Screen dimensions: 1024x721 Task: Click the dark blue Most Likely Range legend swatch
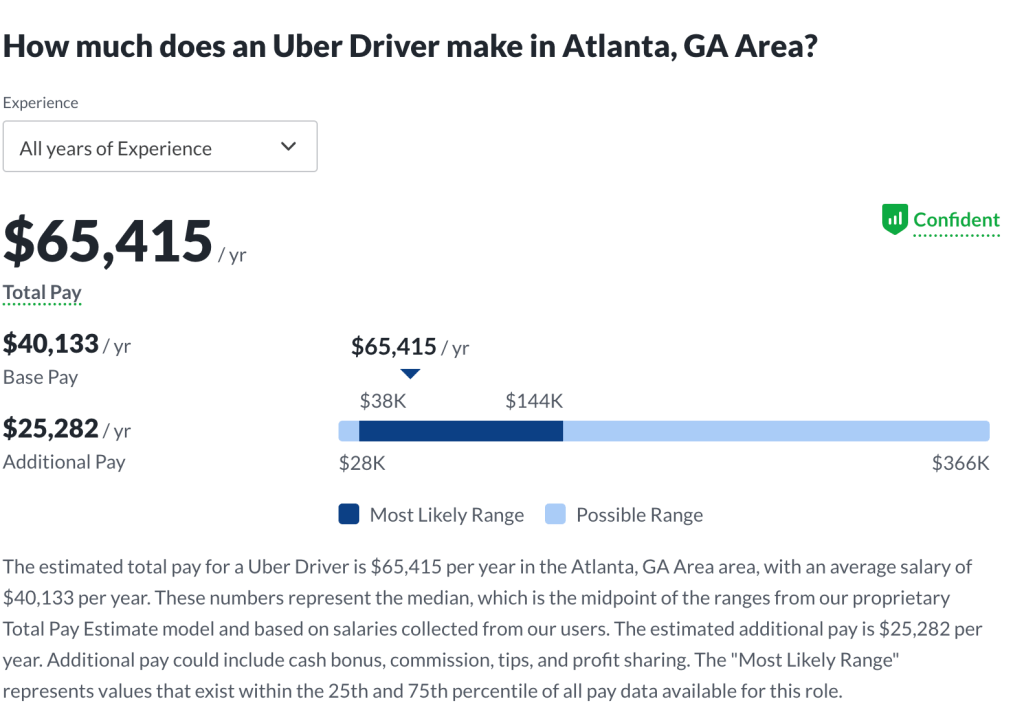point(348,515)
